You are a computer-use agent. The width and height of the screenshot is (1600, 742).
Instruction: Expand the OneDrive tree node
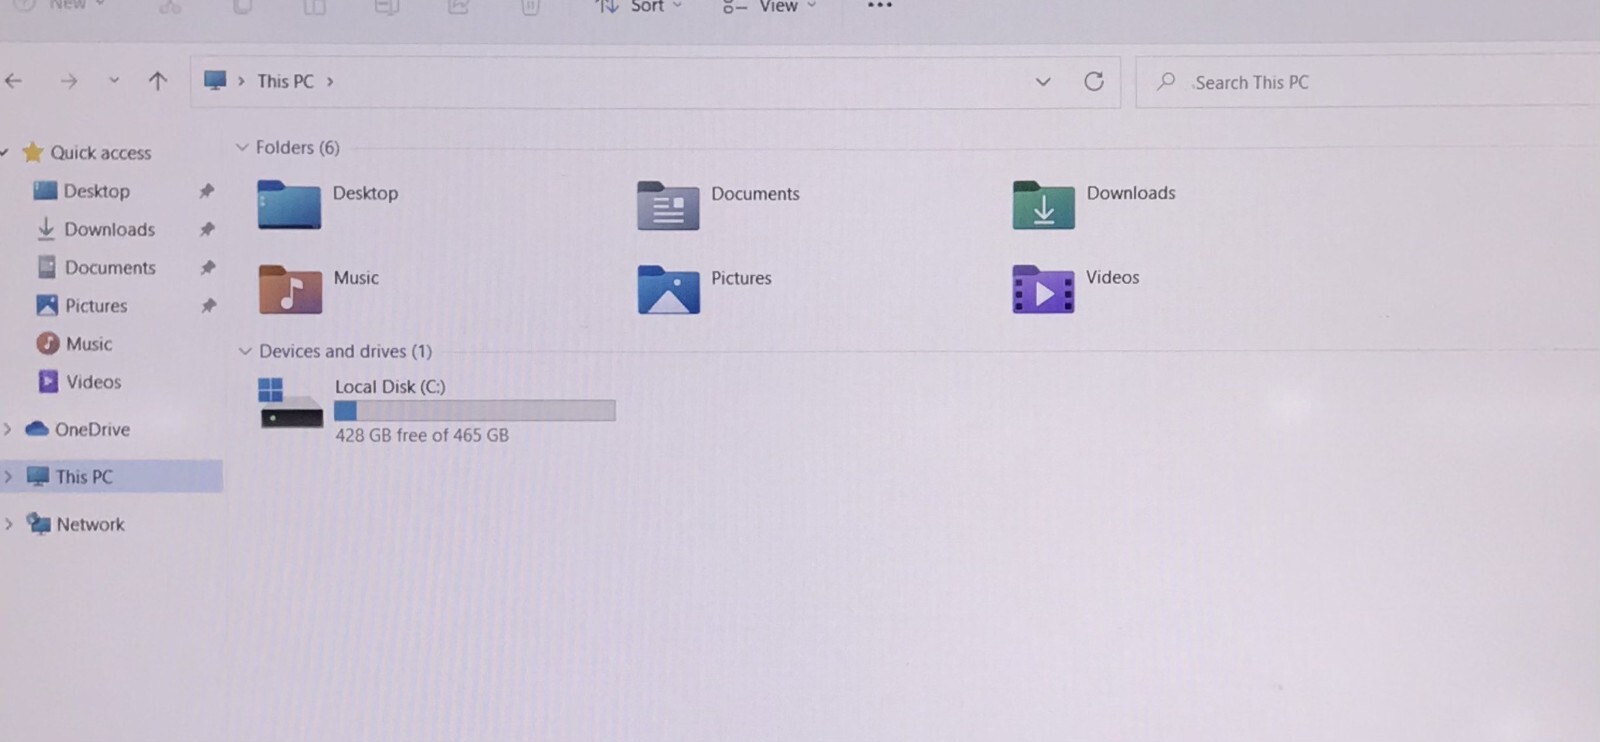(x=8, y=429)
